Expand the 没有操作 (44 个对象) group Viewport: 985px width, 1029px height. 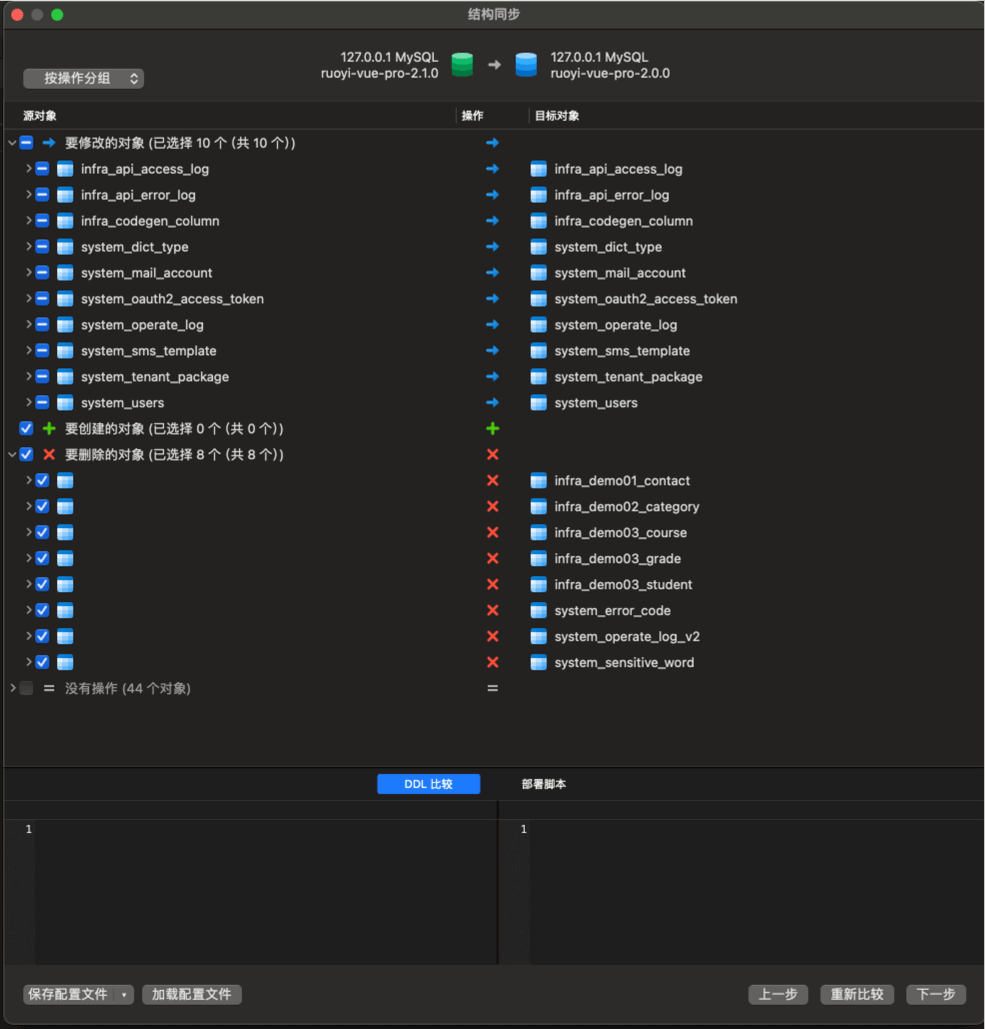coord(12,689)
